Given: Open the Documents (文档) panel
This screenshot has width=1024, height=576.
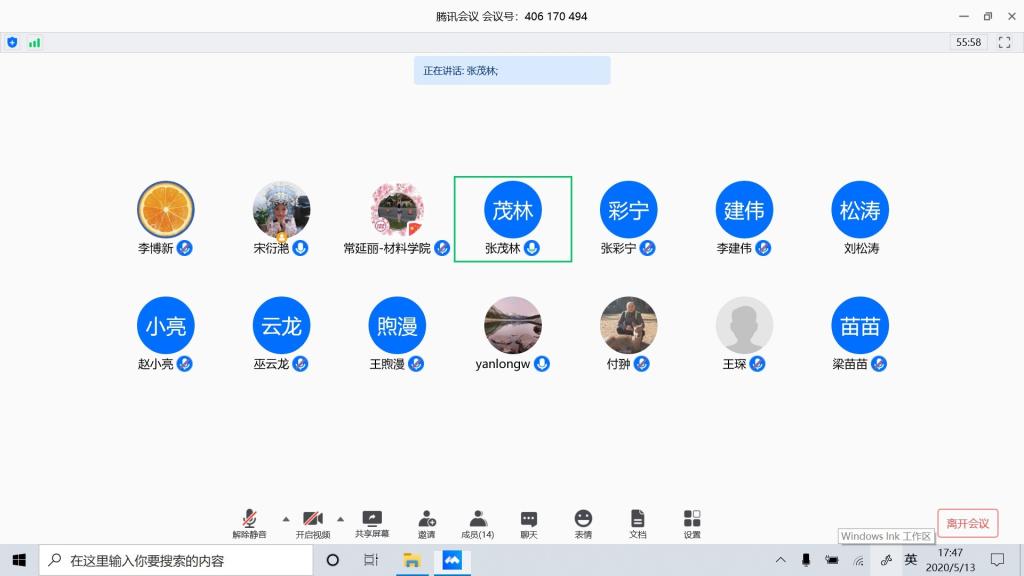Looking at the screenshot, I should click(x=637, y=518).
